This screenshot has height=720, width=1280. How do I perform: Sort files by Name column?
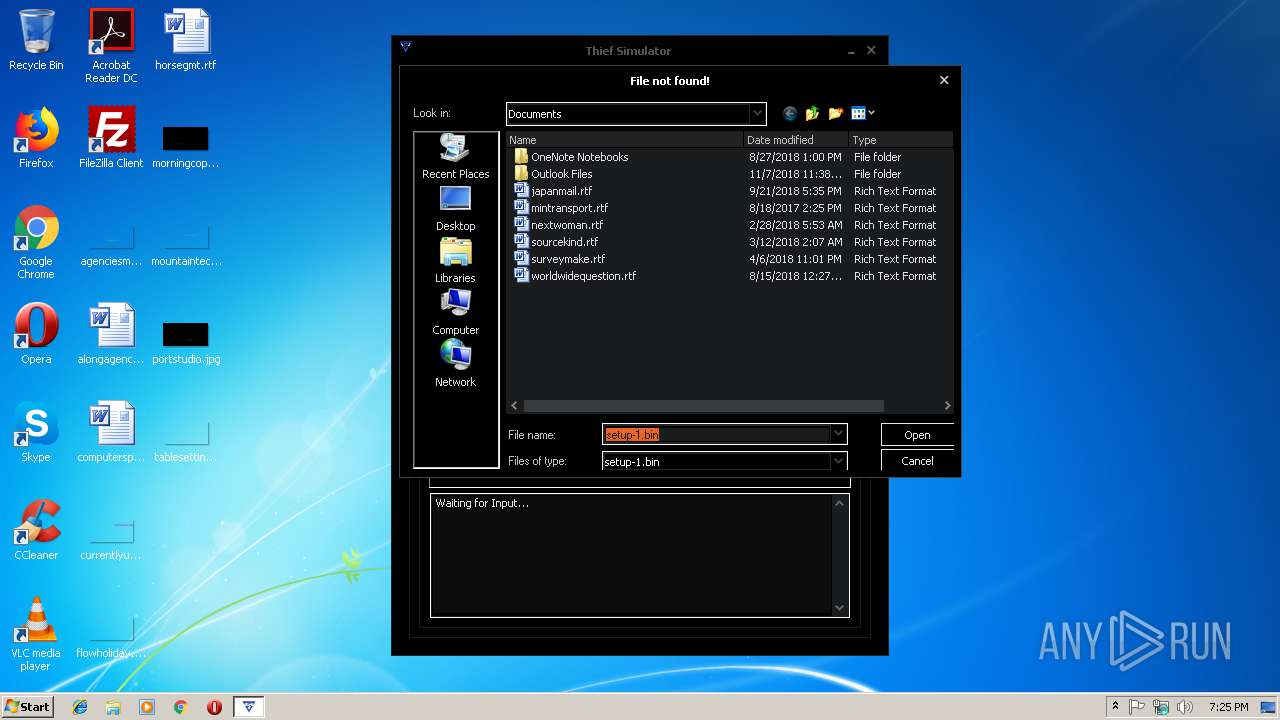[625, 140]
